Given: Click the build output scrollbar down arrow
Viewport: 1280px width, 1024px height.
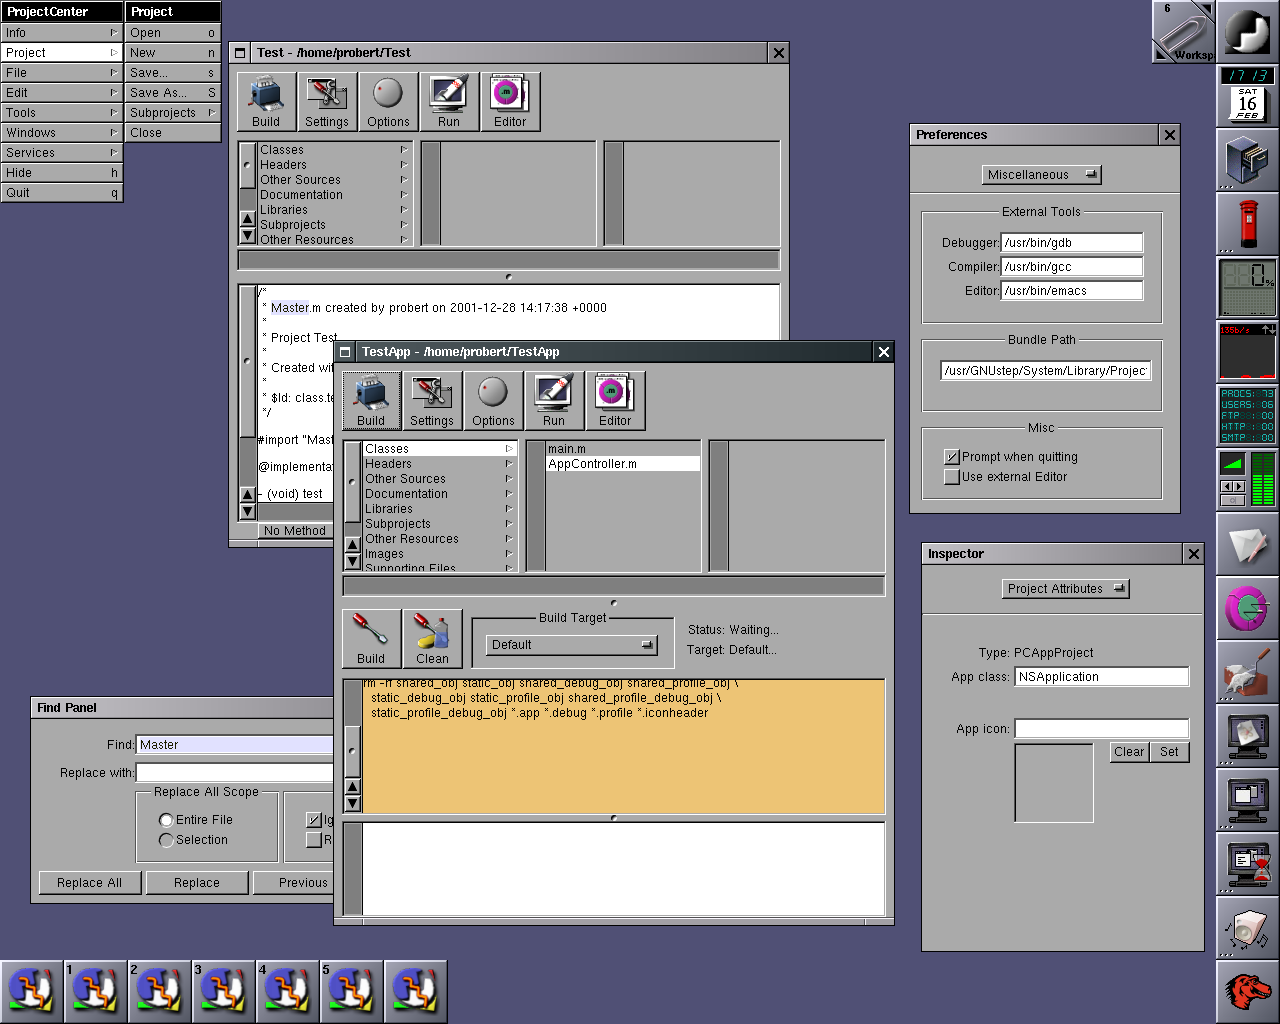Looking at the screenshot, I should pyautogui.click(x=352, y=803).
